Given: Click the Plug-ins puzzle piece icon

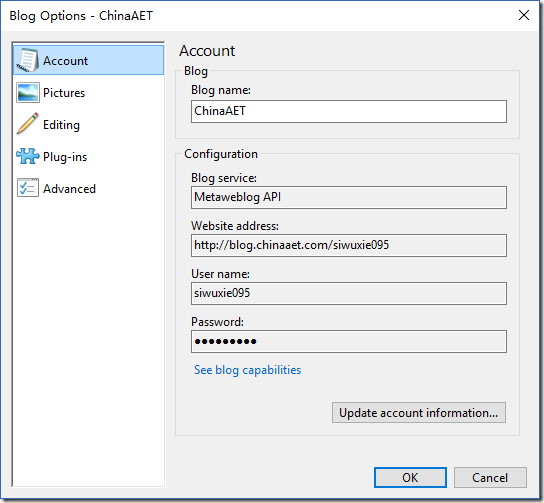Looking at the screenshot, I should [28, 156].
